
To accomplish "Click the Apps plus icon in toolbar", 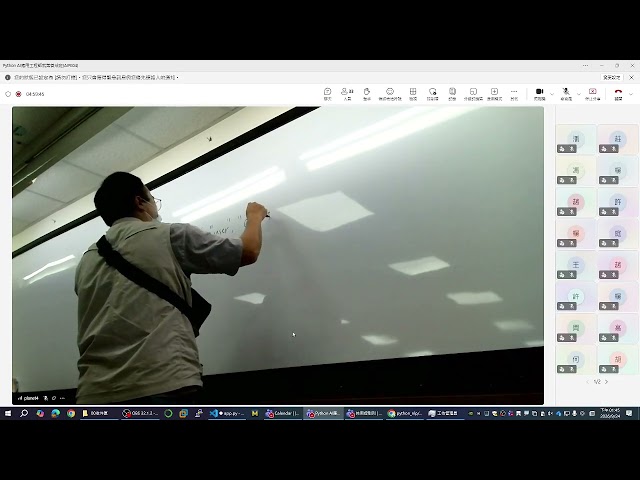I will (x=494, y=93).
